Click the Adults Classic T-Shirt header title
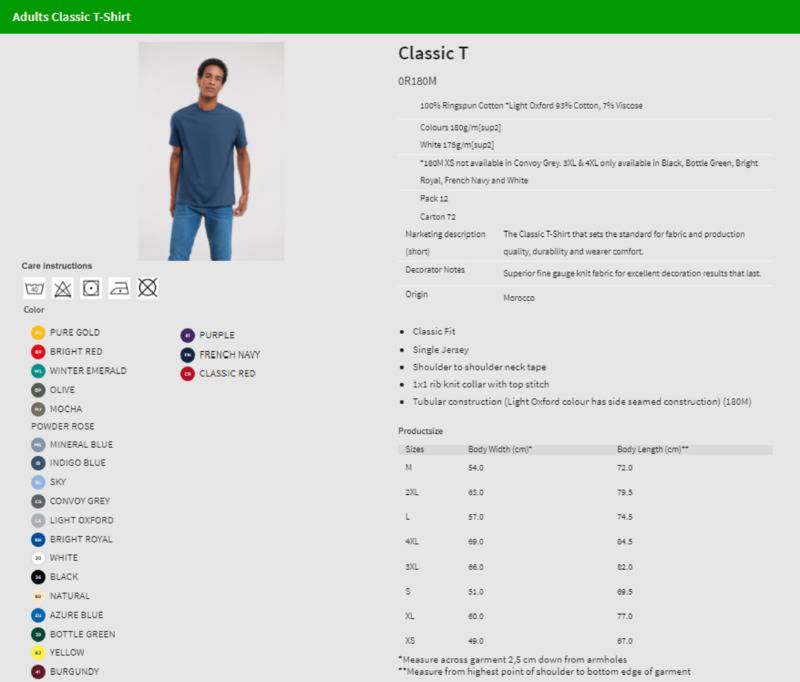This screenshot has width=800, height=682. point(71,17)
